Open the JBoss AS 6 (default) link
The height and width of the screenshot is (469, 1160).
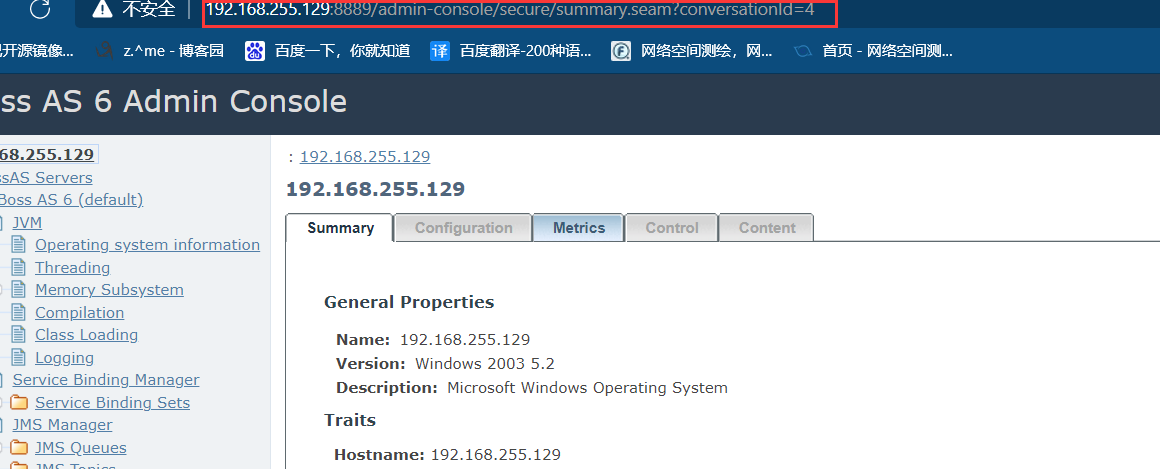(71, 200)
